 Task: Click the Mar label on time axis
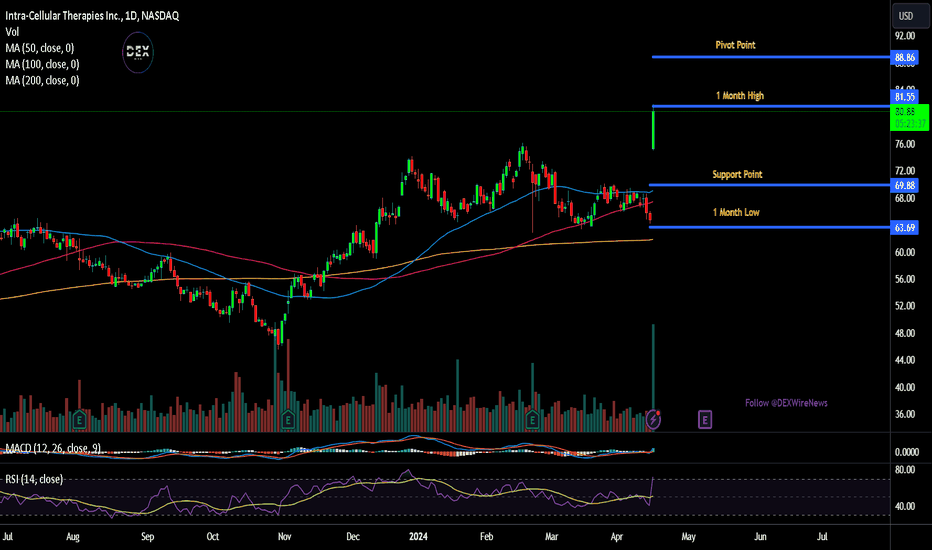tap(552, 536)
